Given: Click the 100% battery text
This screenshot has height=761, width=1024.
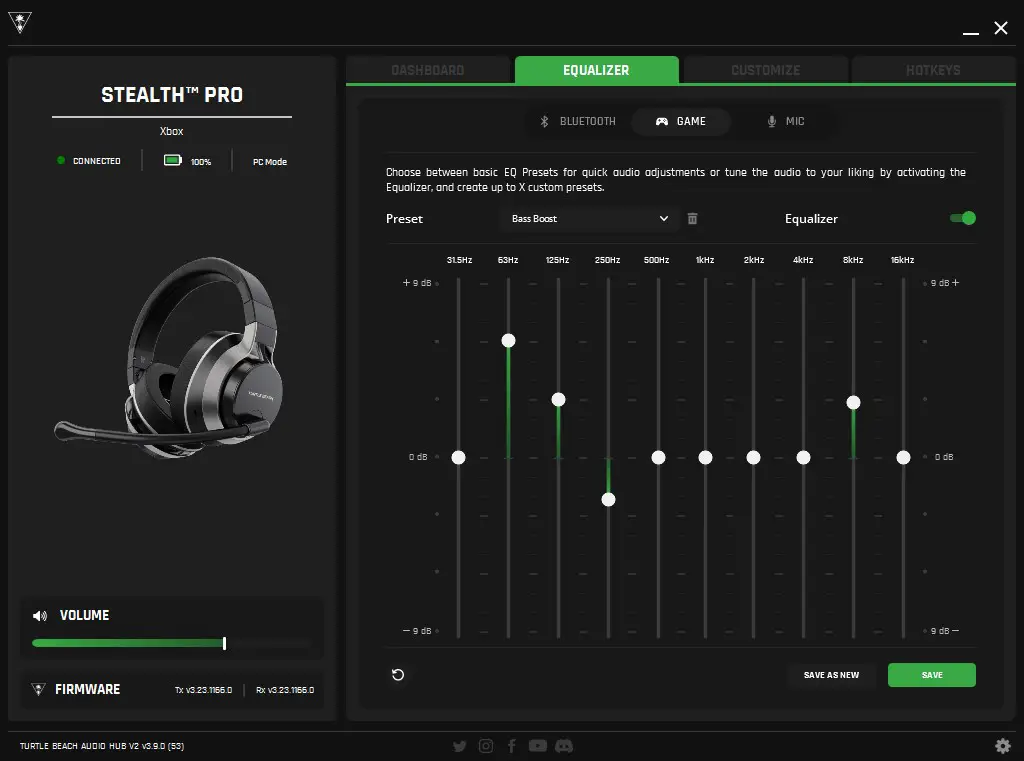Looking at the screenshot, I should pyautogui.click(x=200, y=162).
